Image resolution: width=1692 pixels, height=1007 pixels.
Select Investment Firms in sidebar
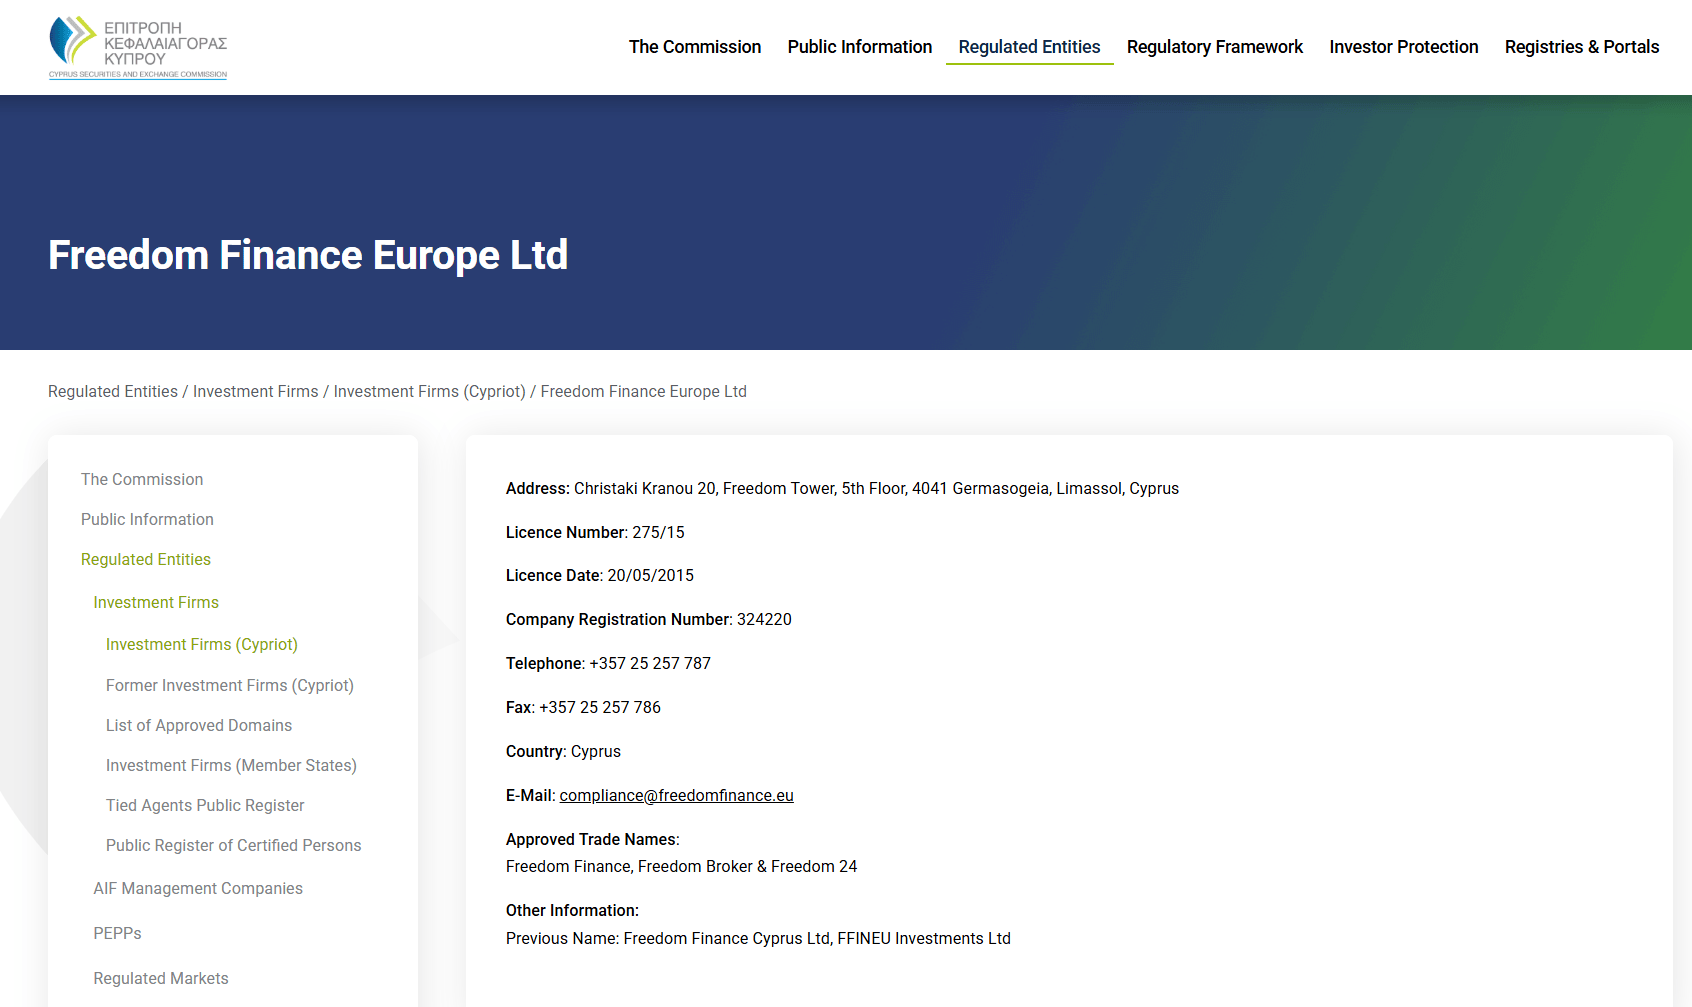(156, 603)
